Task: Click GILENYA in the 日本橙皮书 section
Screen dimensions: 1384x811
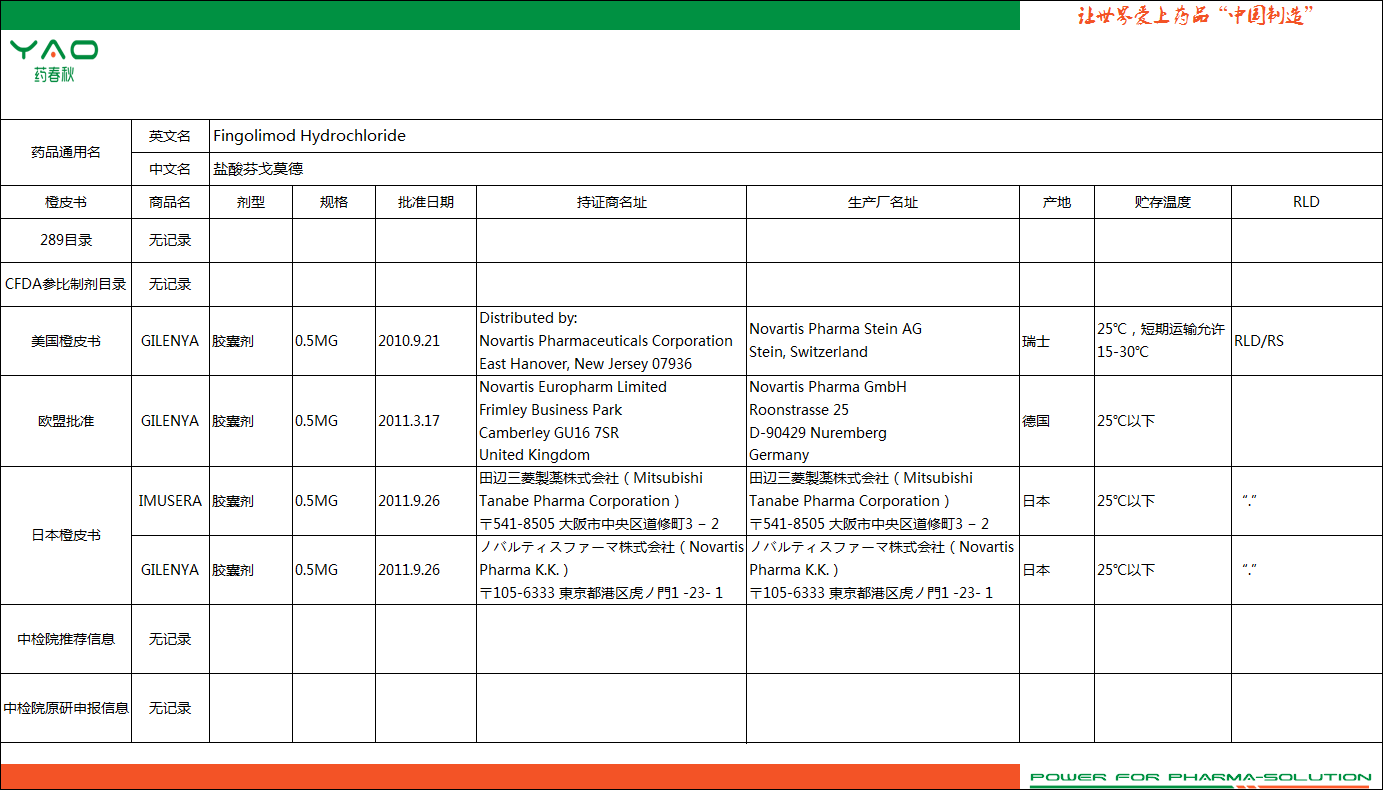Action: pyautogui.click(x=170, y=570)
